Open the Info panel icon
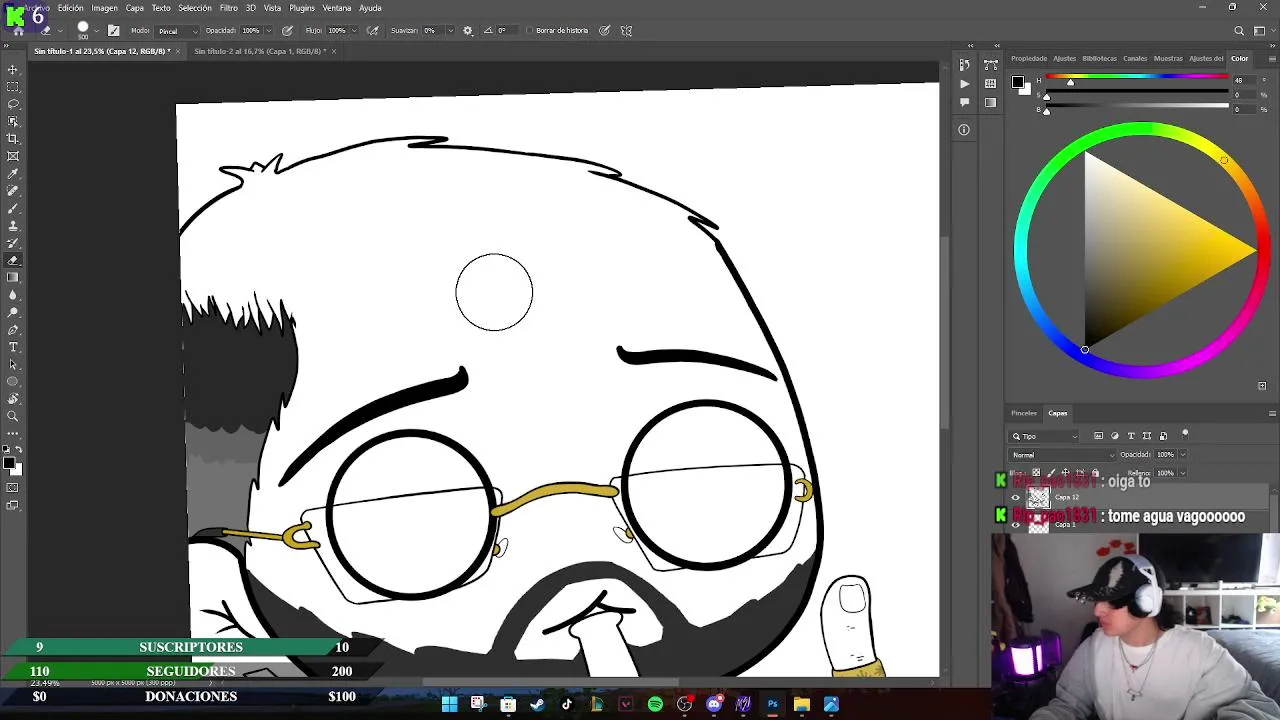This screenshot has height=720, width=1280. [964, 129]
